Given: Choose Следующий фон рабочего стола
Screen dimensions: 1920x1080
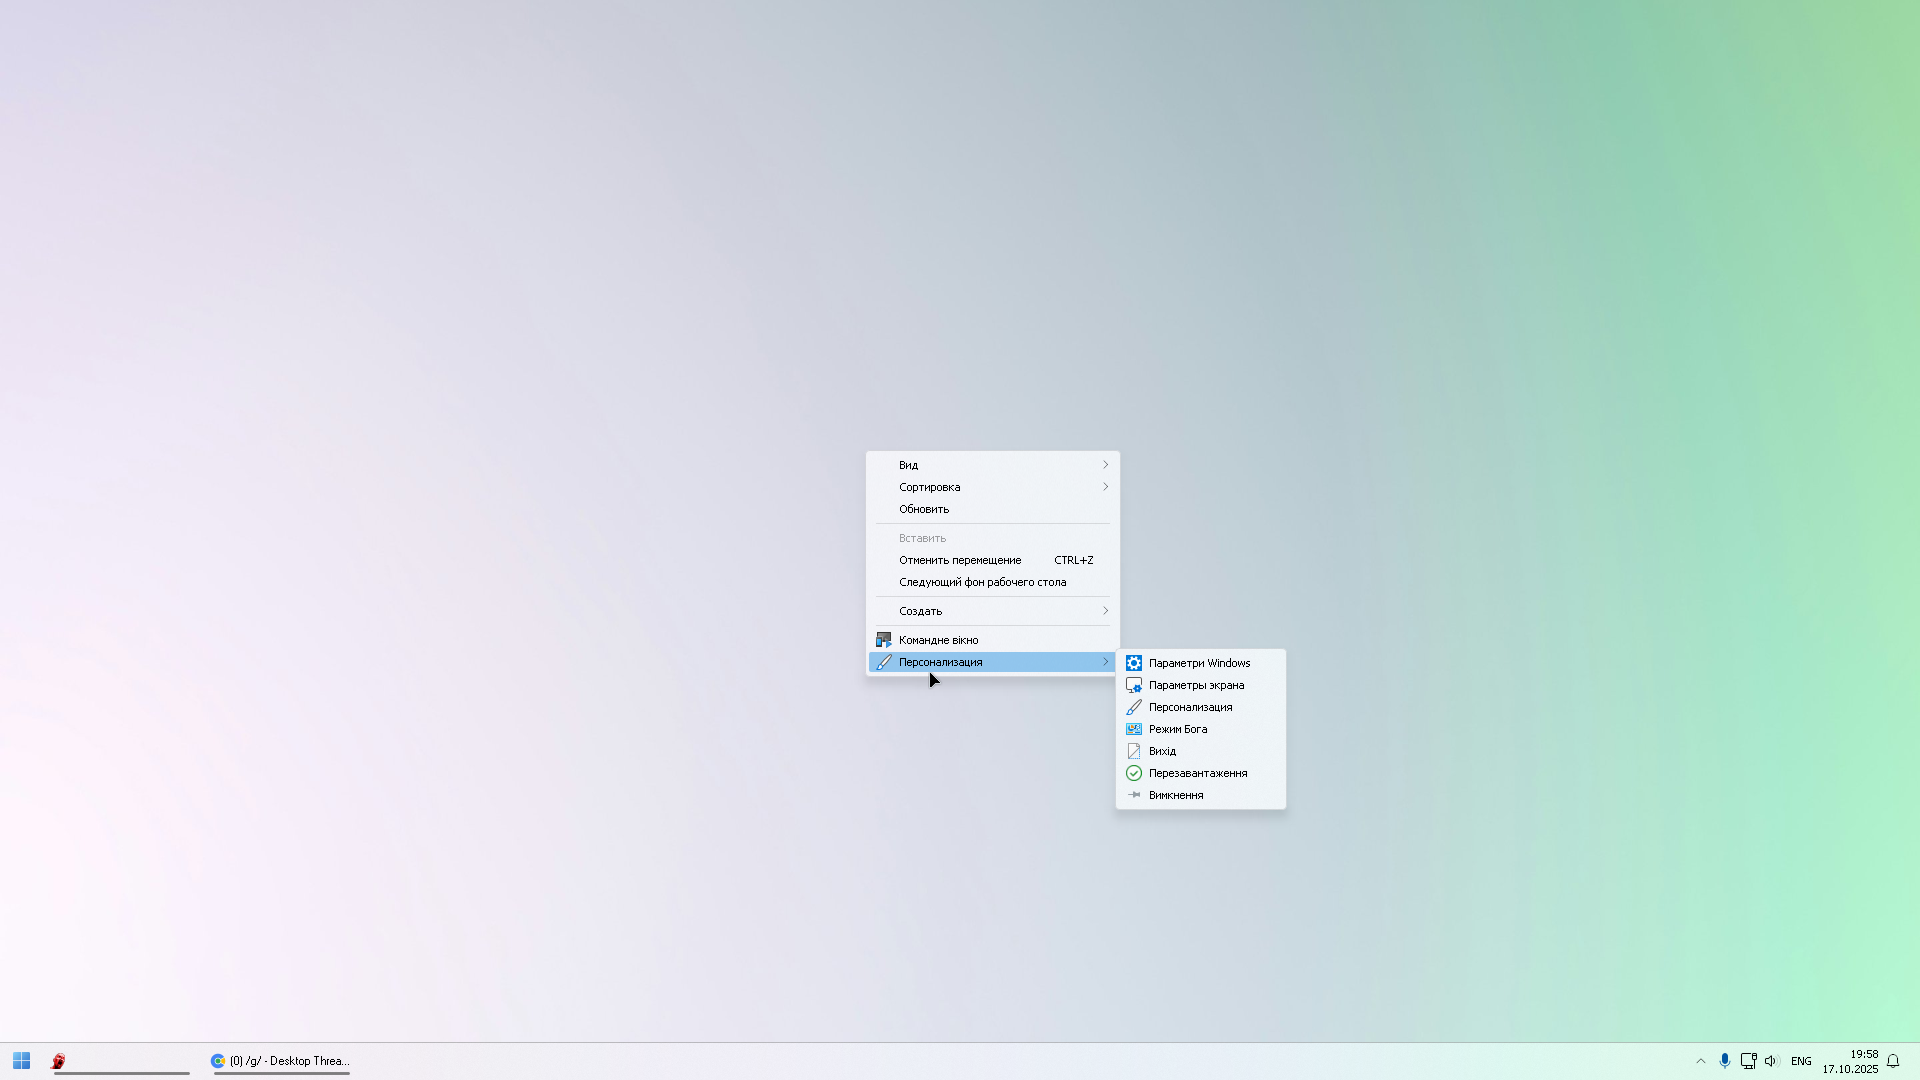Looking at the screenshot, I should pyautogui.click(x=982, y=582).
